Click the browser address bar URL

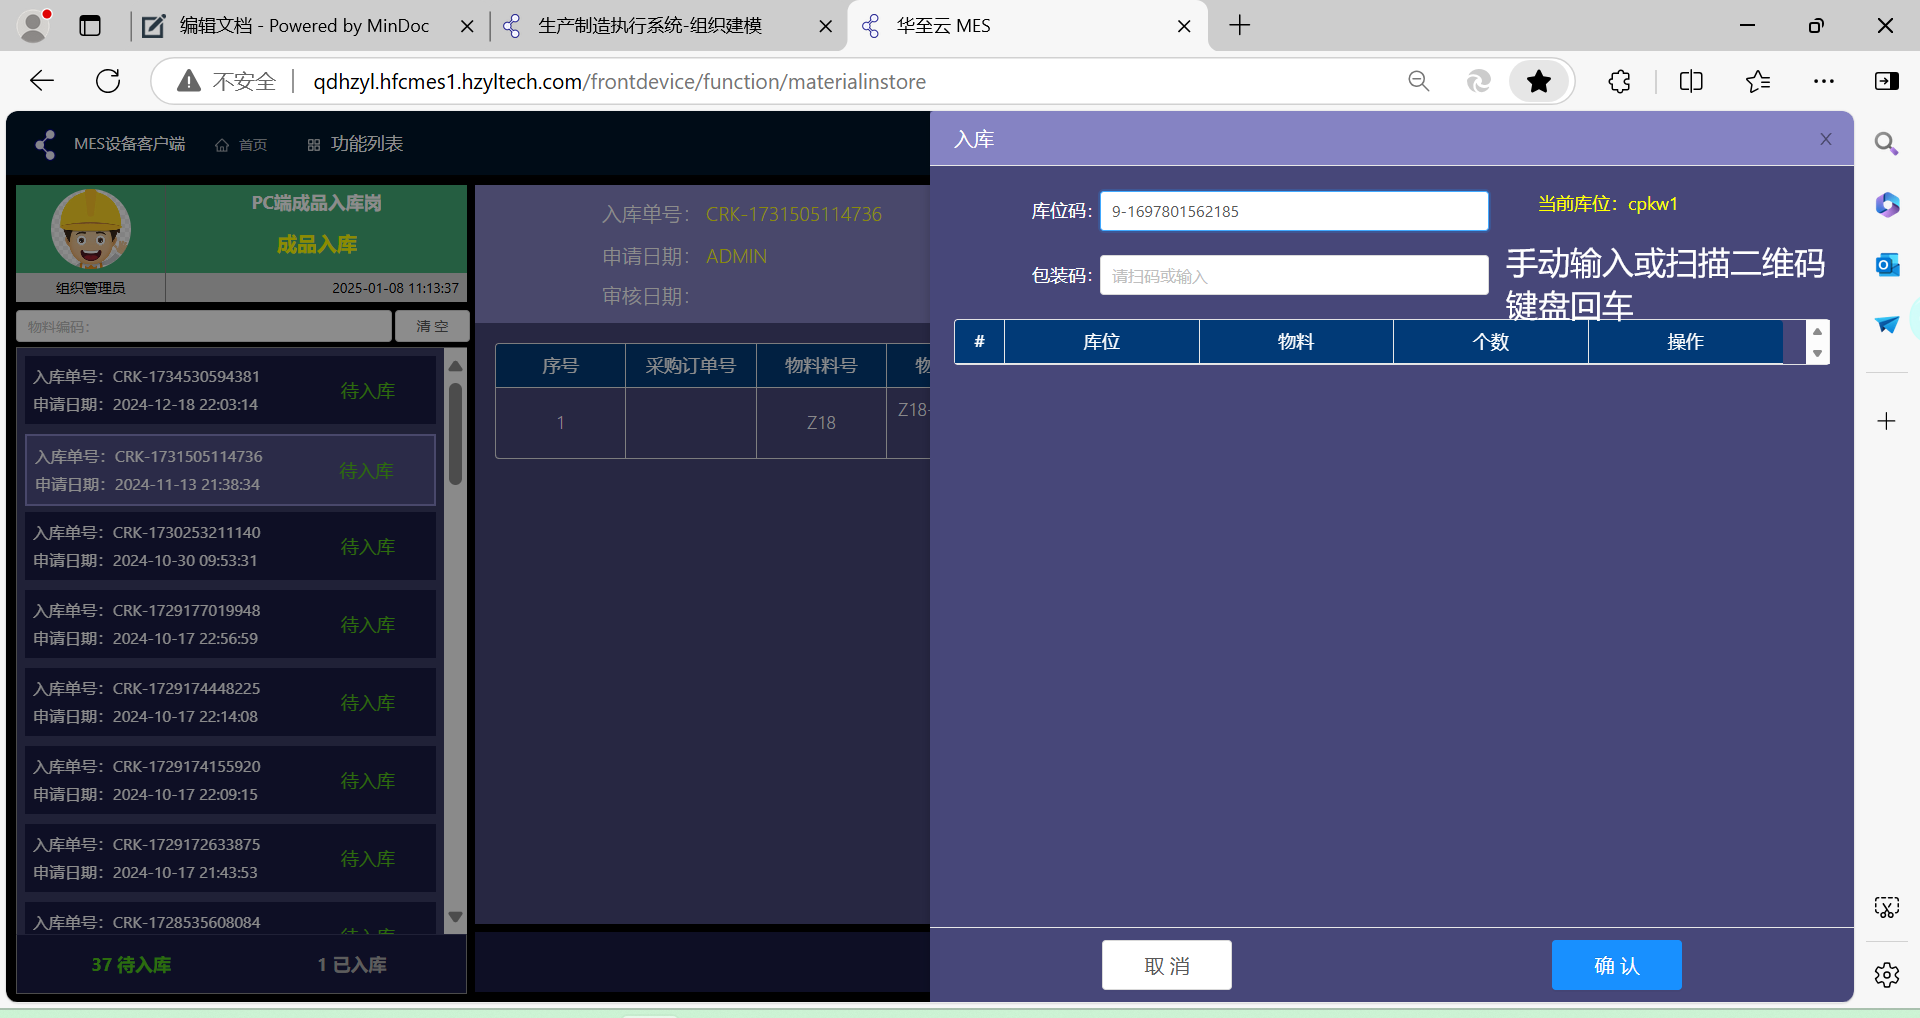(619, 82)
